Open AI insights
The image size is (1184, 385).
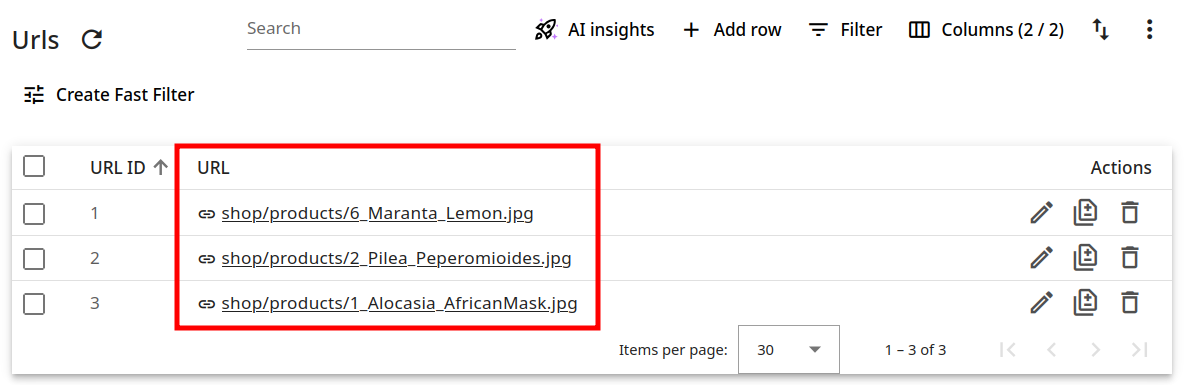click(x=594, y=30)
